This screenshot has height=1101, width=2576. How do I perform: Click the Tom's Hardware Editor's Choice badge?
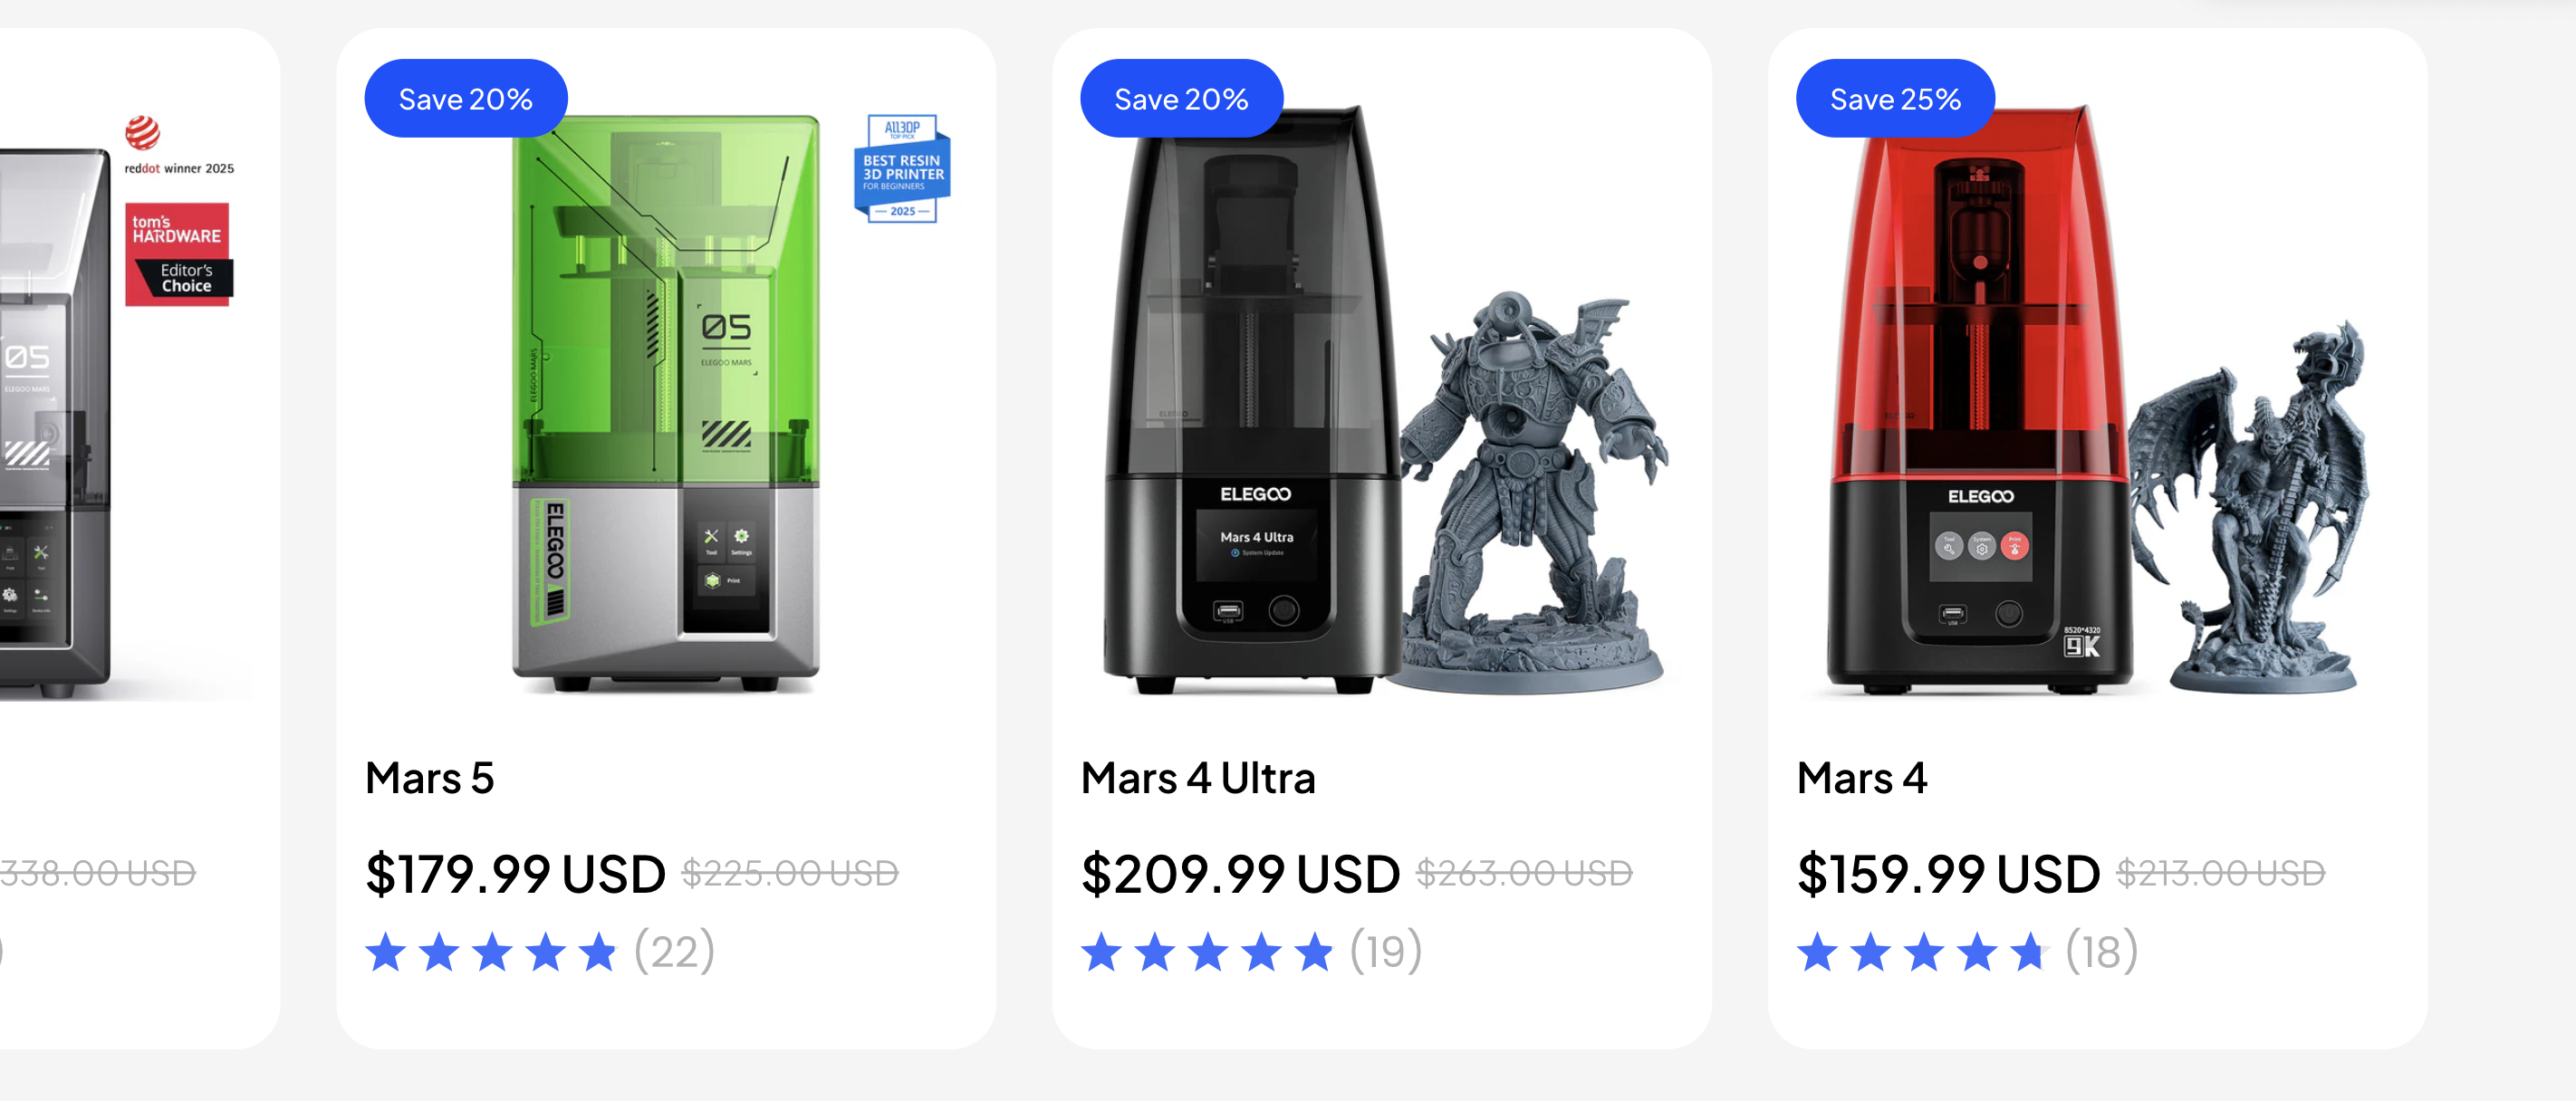(178, 254)
